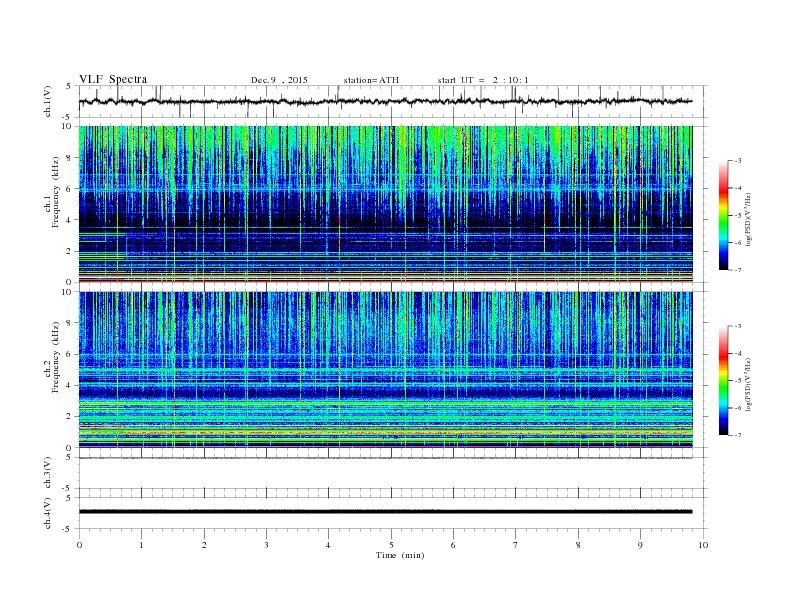Click the date 'Dec. 9, 2015' label
Screen dimensions: 792x612
[279, 80]
